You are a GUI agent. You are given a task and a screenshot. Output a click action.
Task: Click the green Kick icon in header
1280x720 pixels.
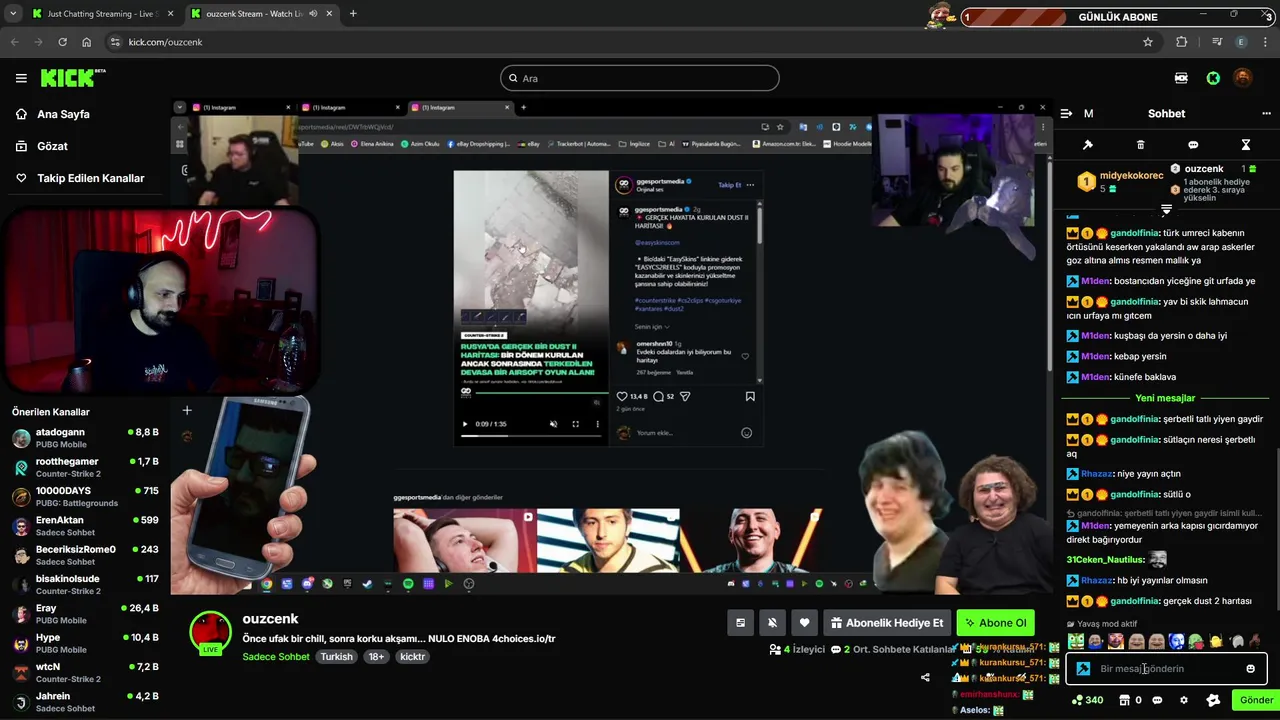tap(1213, 78)
